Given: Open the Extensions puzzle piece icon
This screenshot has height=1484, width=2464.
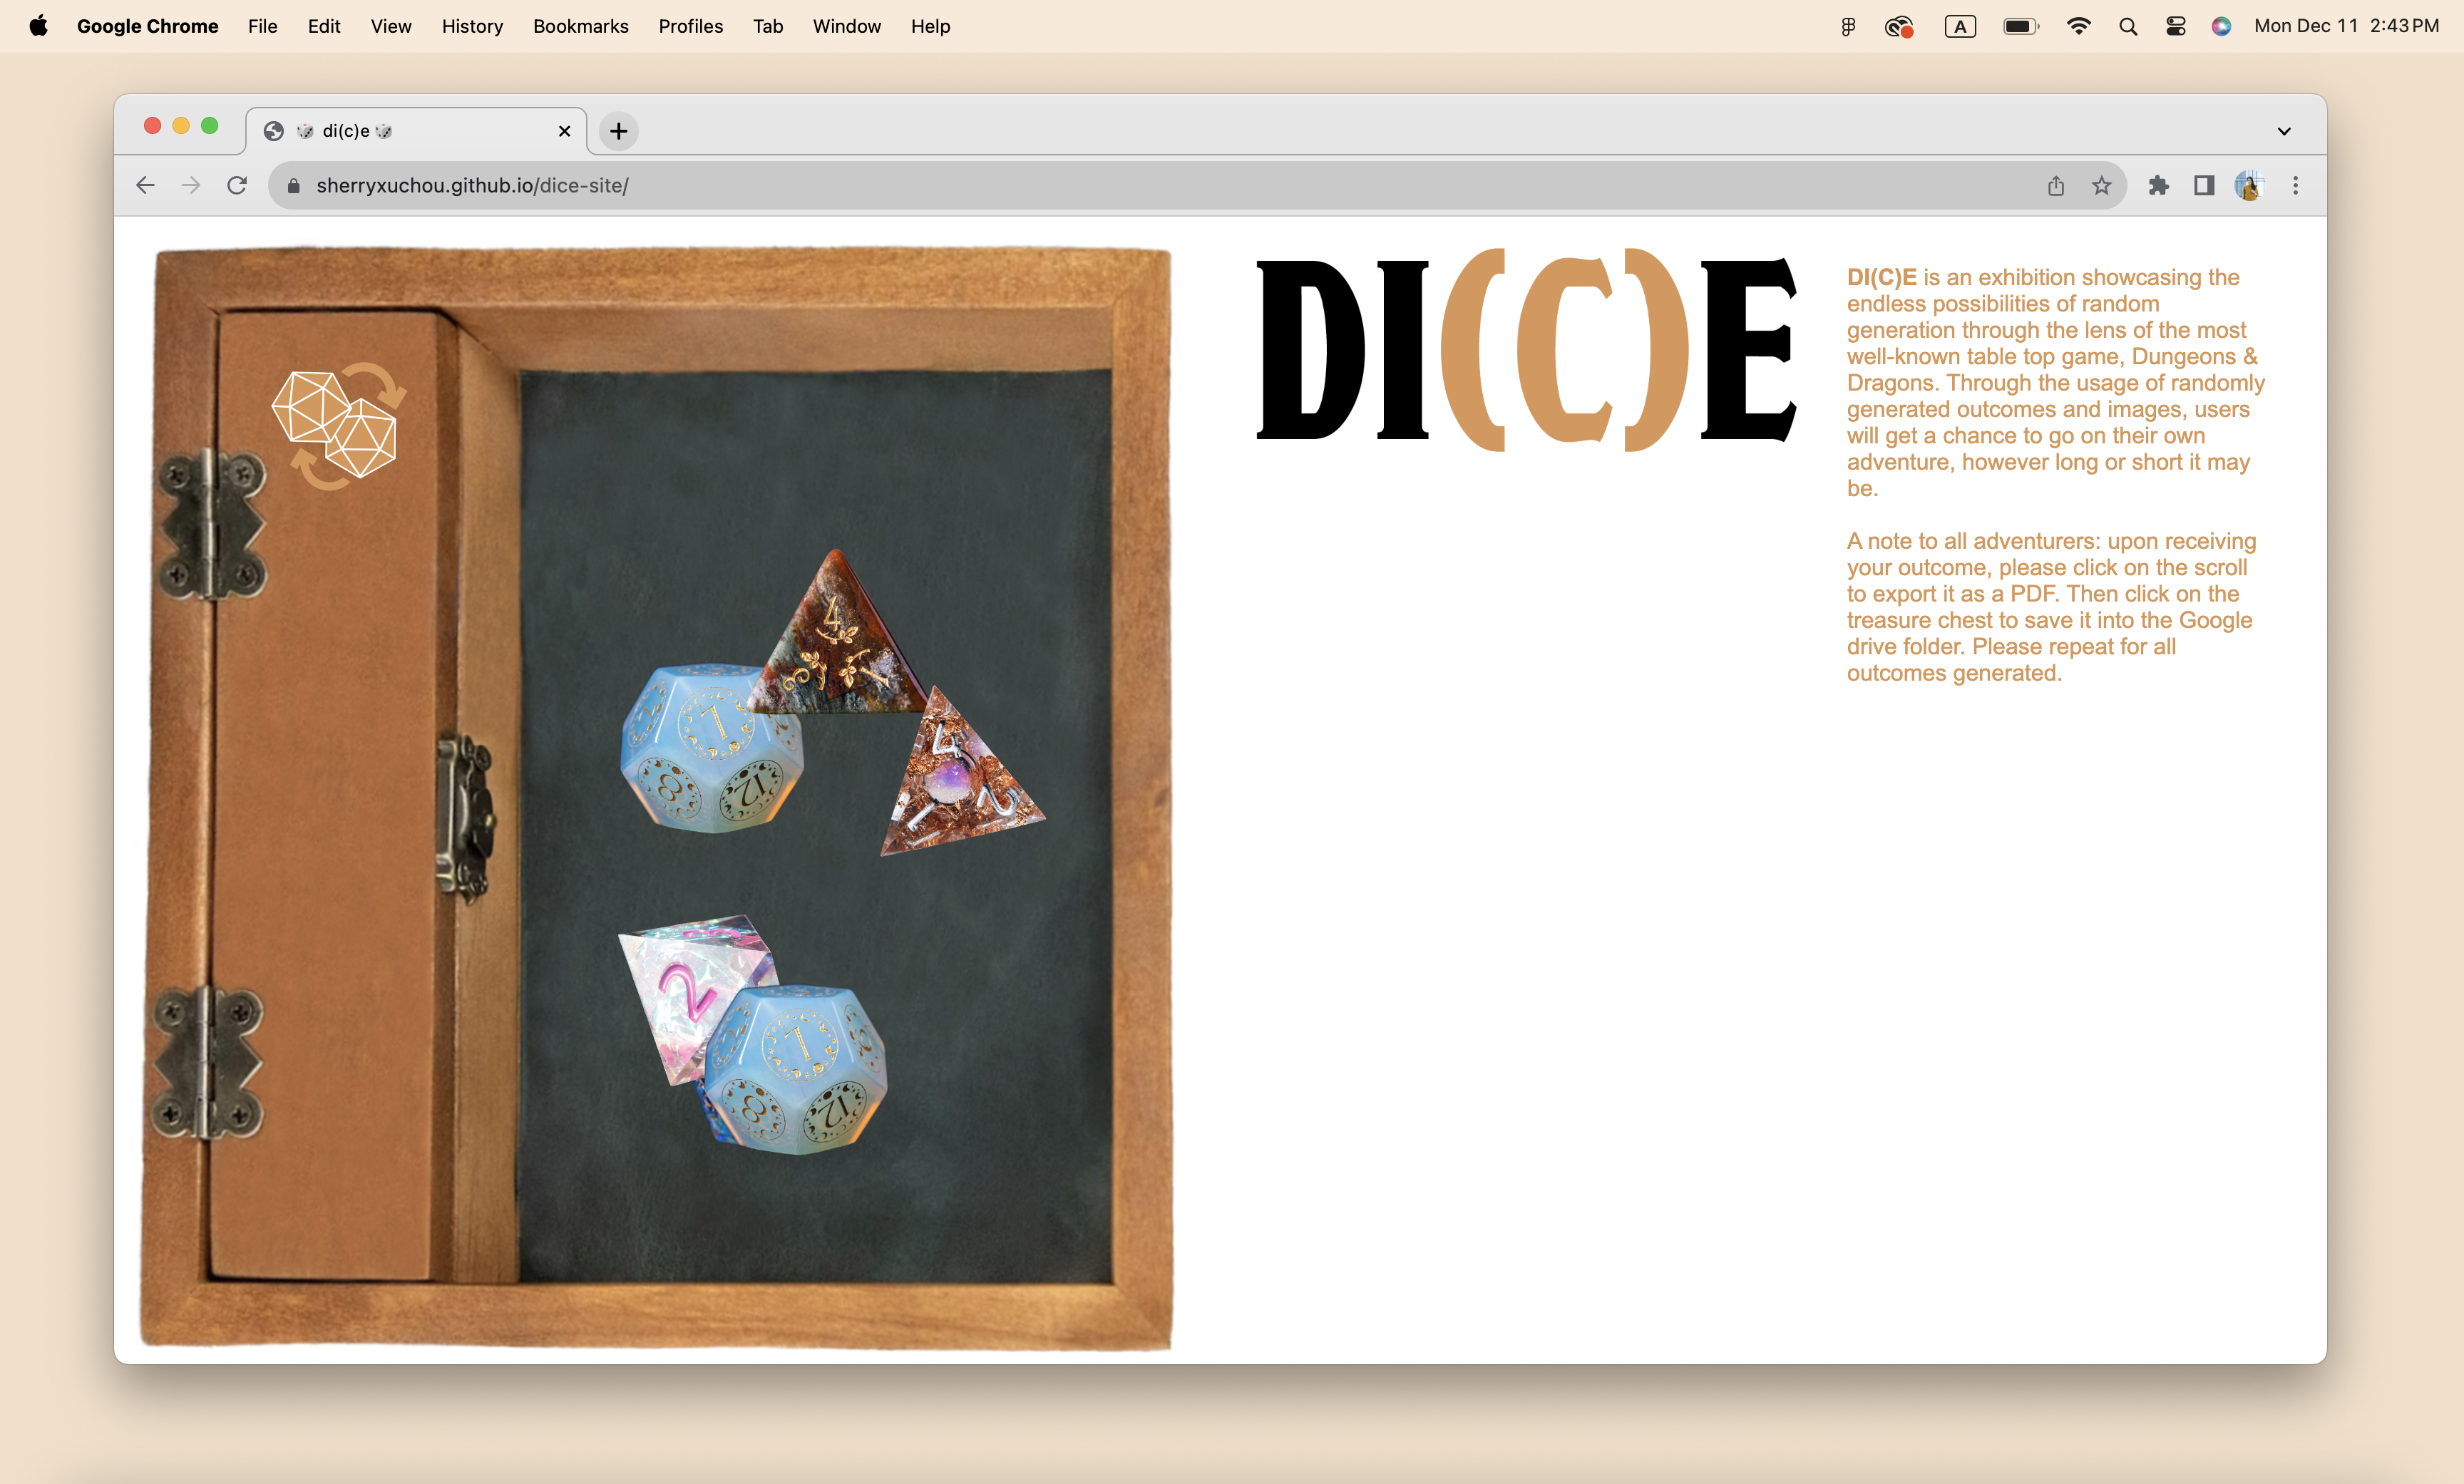Looking at the screenshot, I should pos(2158,186).
